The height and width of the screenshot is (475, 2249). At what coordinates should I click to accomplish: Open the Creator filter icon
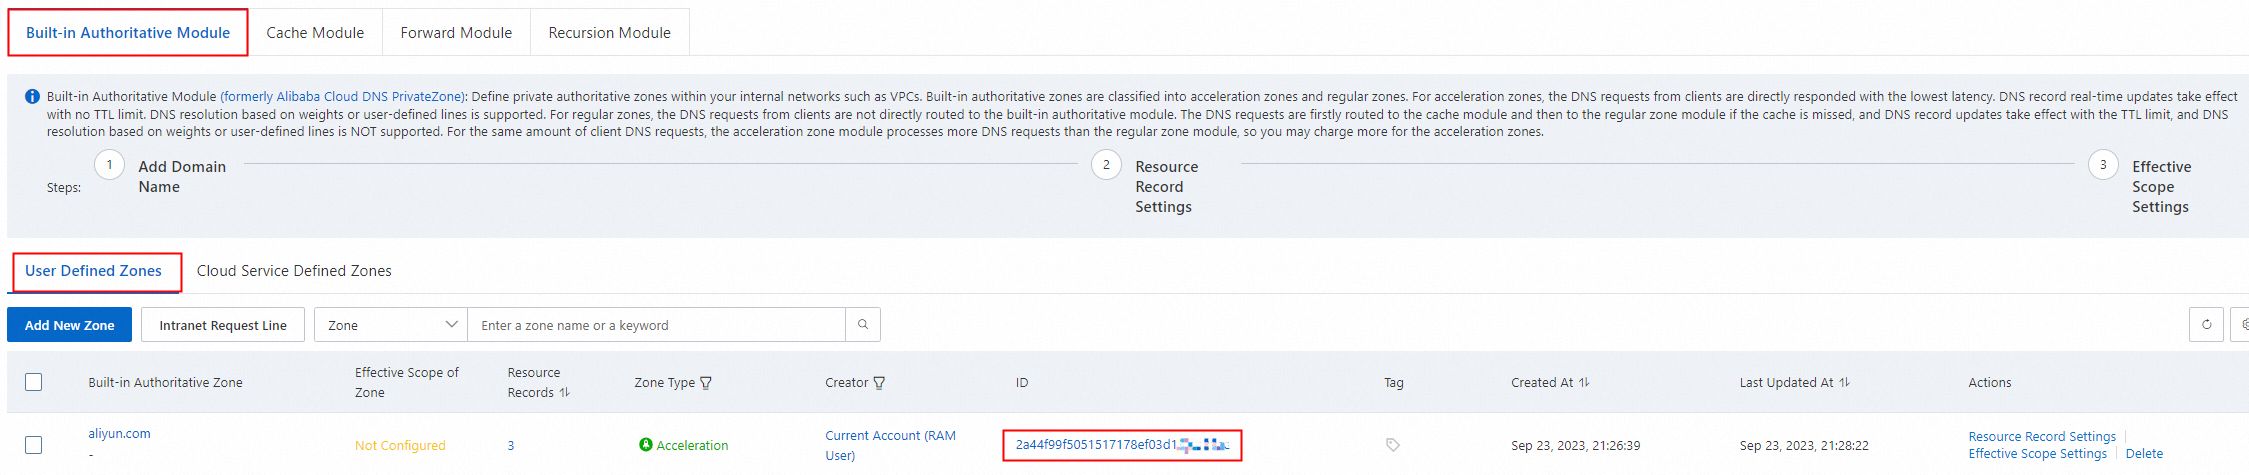tap(879, 383)
